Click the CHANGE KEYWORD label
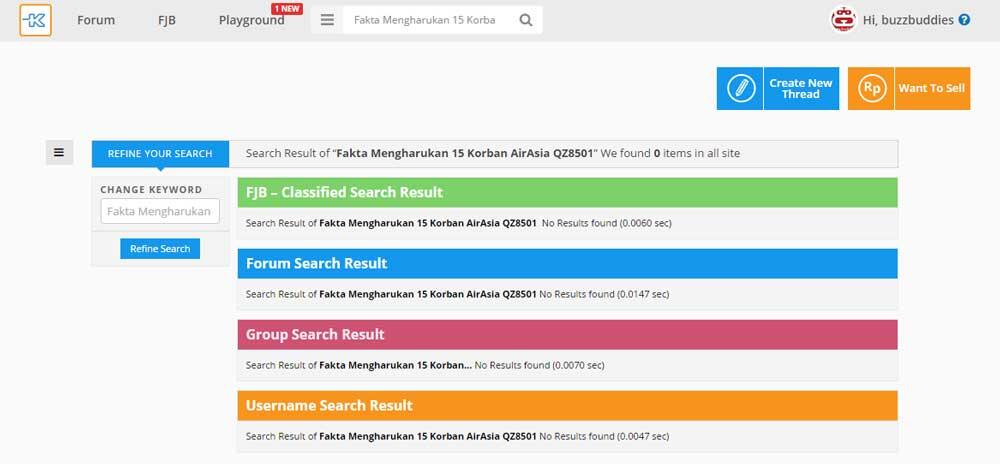Image resolution: width=1000 pixels, height=464 pixels. tap(151, 189)
